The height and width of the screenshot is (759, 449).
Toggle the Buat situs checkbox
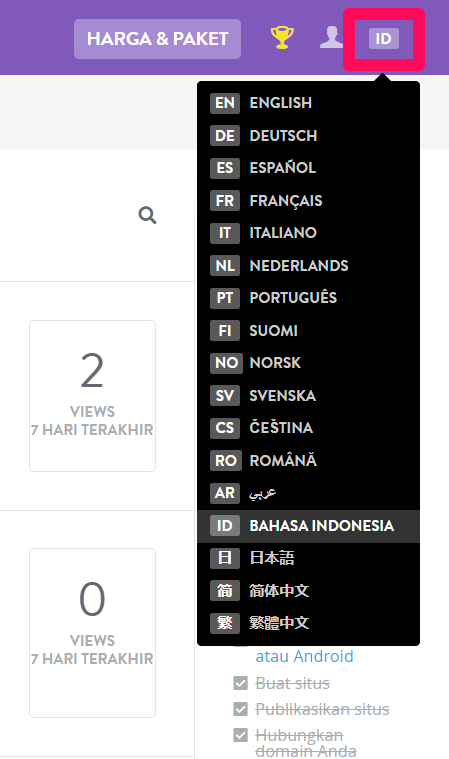tap(240, 683)
